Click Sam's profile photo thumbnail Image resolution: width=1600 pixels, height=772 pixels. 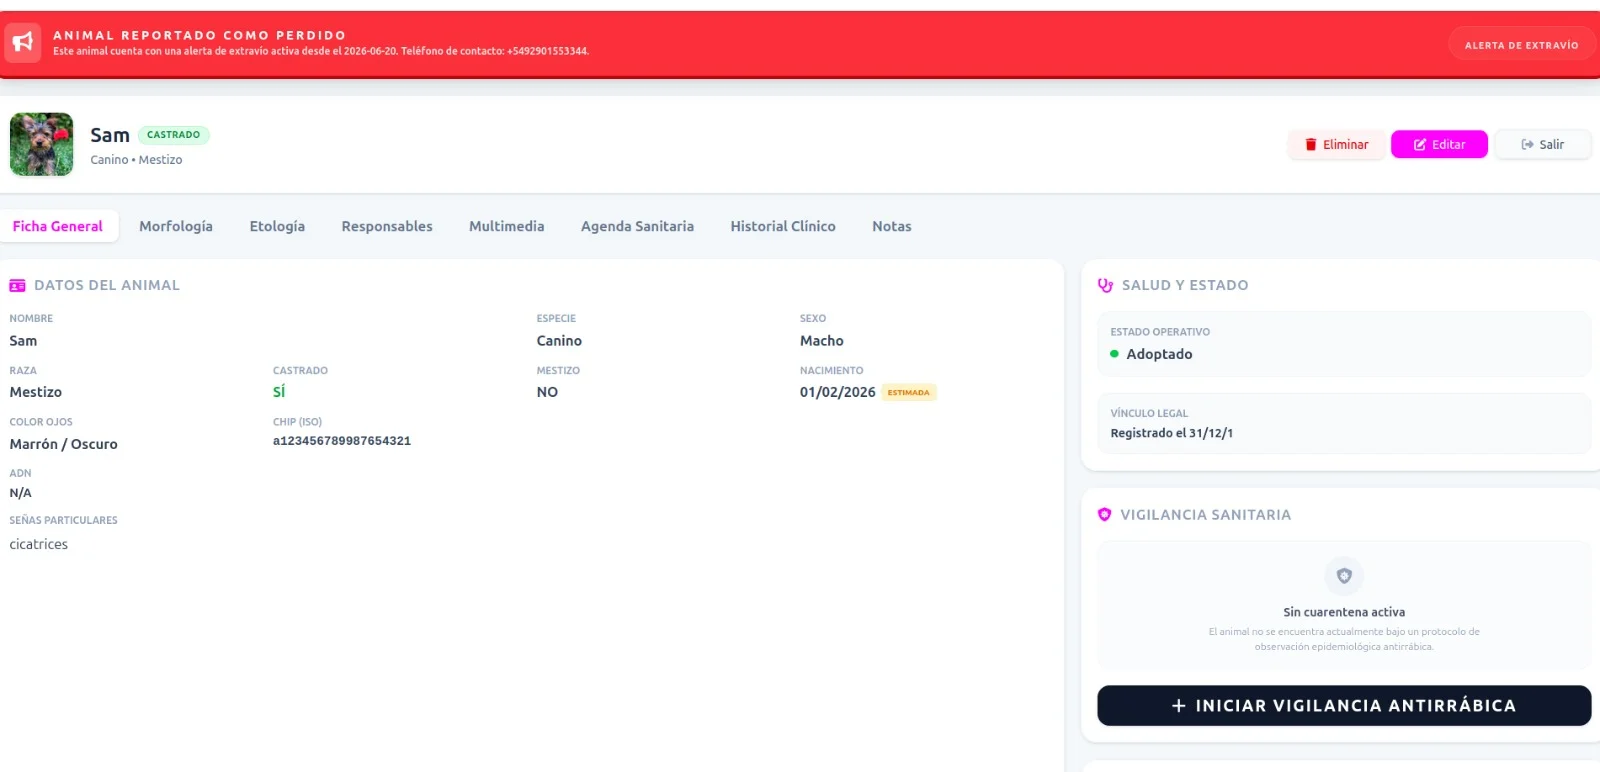coord(42,144)
